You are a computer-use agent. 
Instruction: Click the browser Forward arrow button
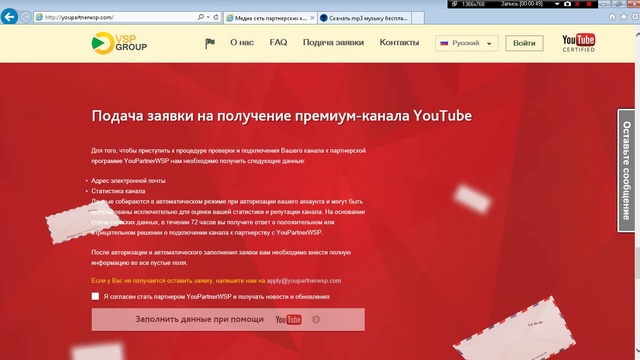(x=26, y=17)
